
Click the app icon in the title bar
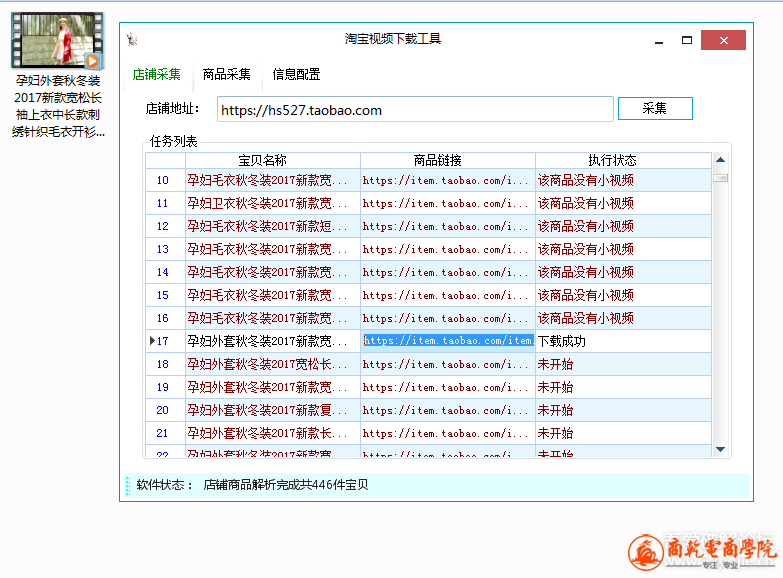pyautogui.click(x=132, y=39)
